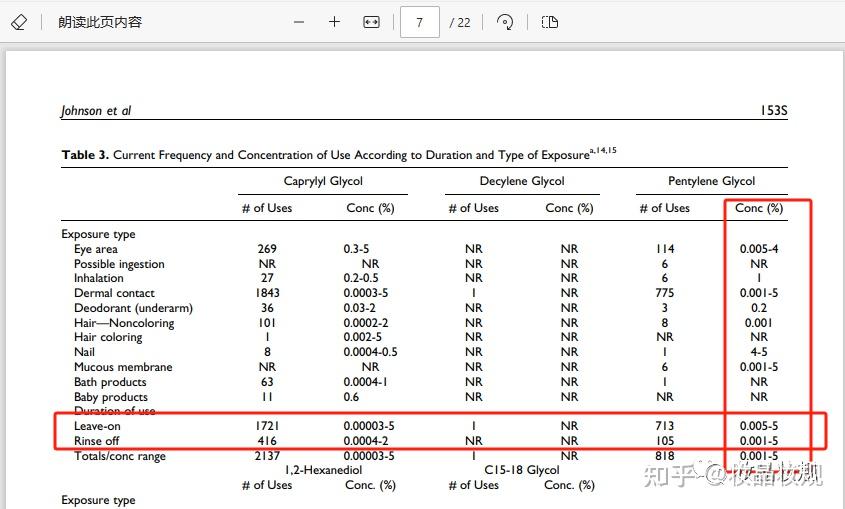Click the page view layout icon
The height and width of the screenshot is (509, 845).
(550, 22)
